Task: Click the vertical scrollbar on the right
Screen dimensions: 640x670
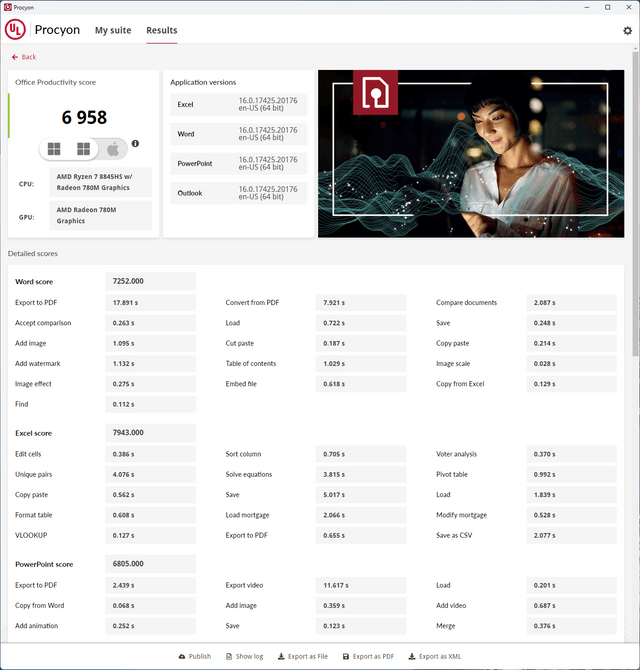Action: (x=635, y=200)
